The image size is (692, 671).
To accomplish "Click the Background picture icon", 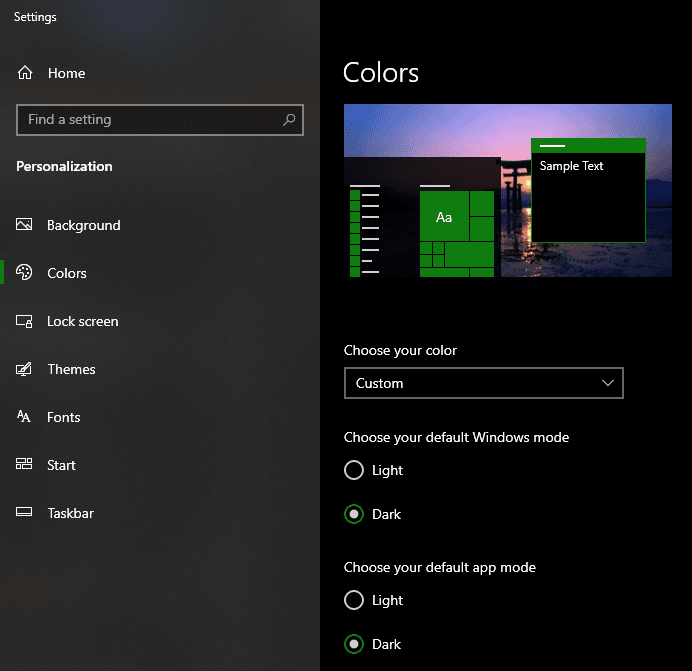I will pyautogui.click(x=25, y=225).
